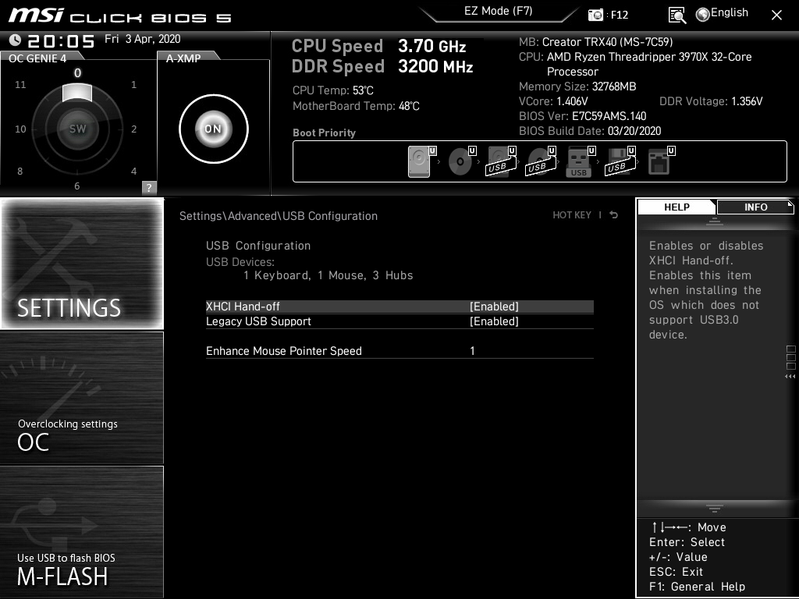Viewport: 799px width, 599px height.
Task: Open the M-FLASH section
Action: coord(82,532)
